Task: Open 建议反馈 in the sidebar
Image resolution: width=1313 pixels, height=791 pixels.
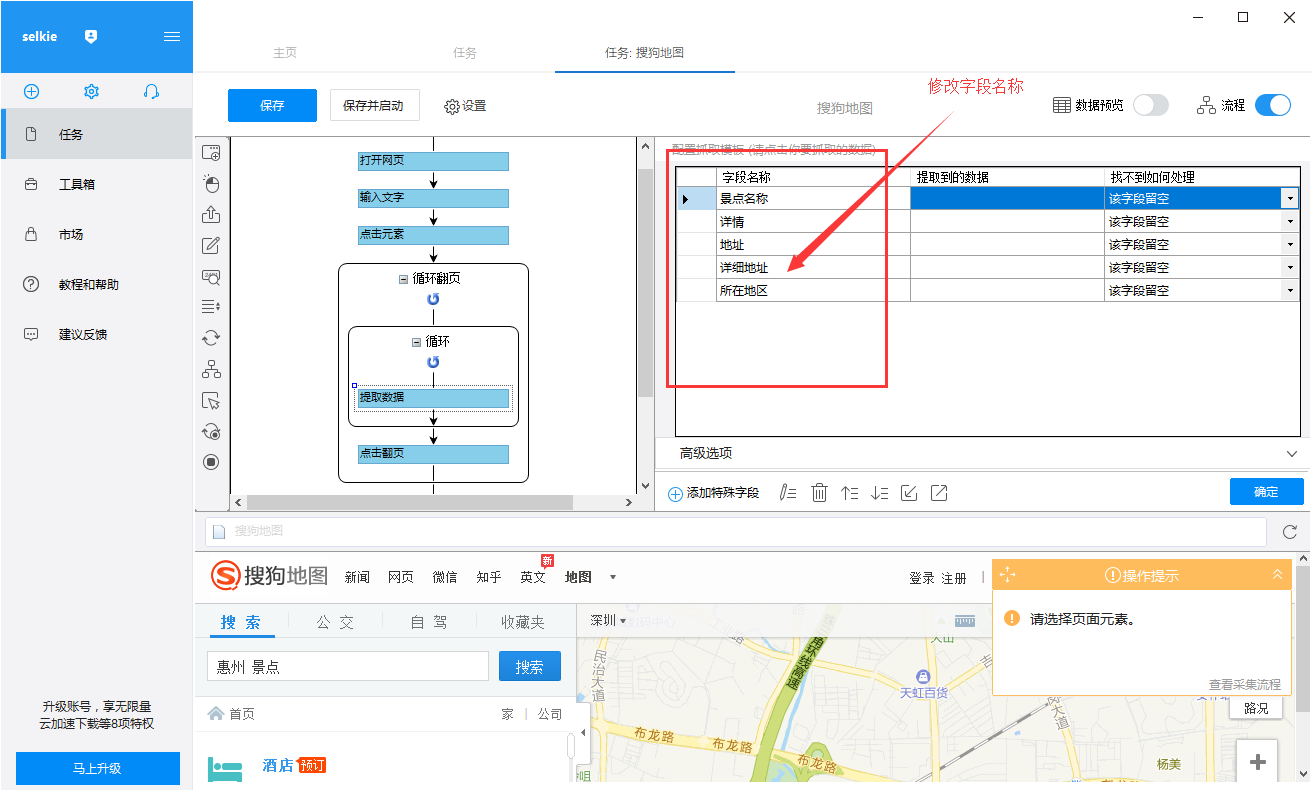Action: (x=96, y=334)
